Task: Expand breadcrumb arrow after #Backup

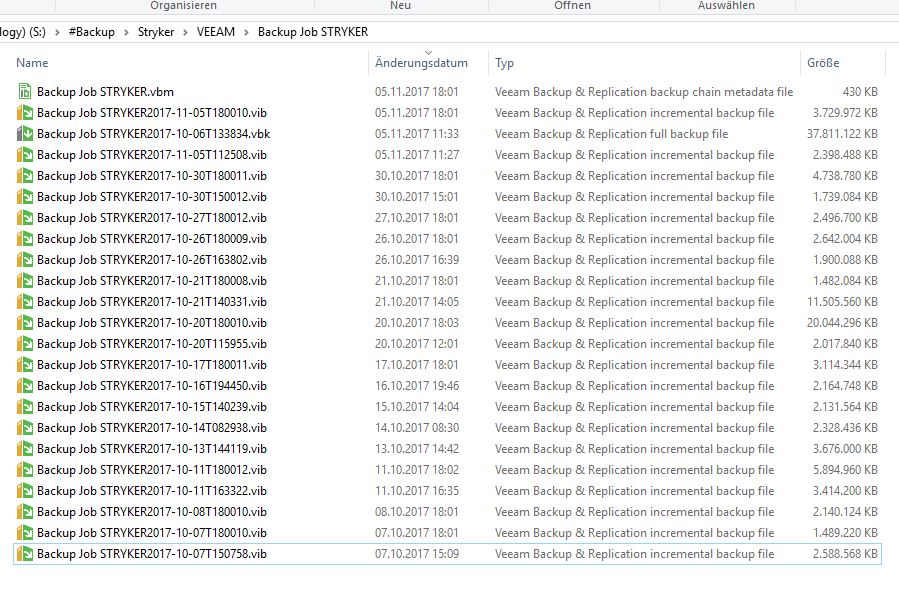Action: [x=126, y=32]
